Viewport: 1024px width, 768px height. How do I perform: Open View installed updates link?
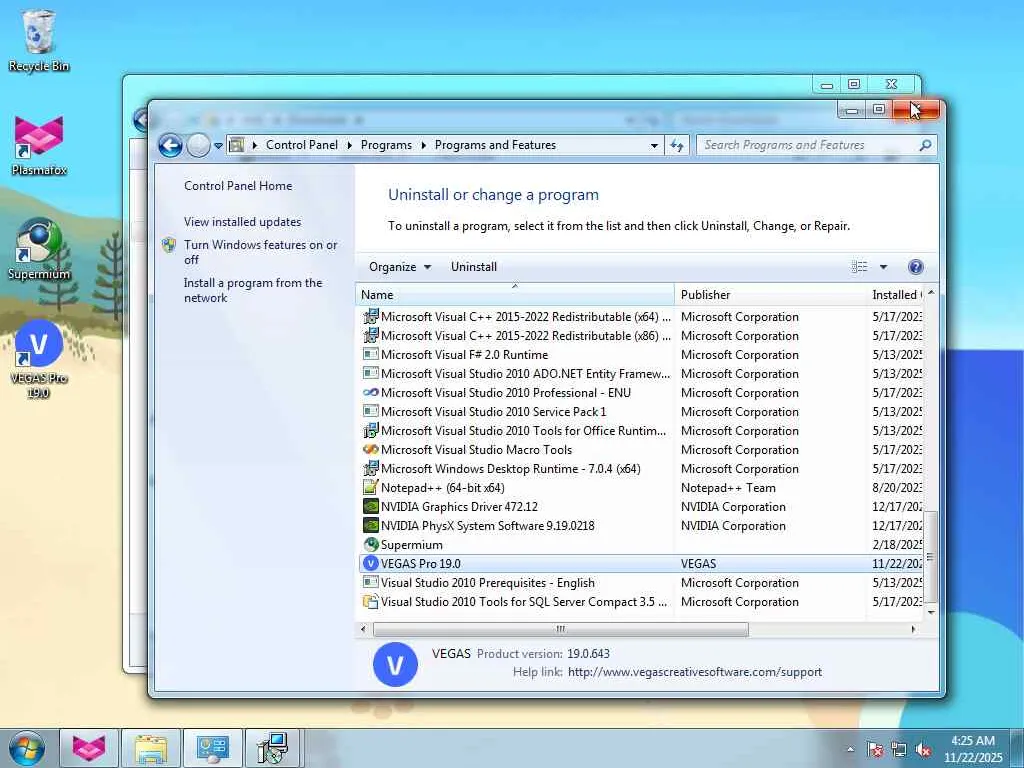click(242, 221)
